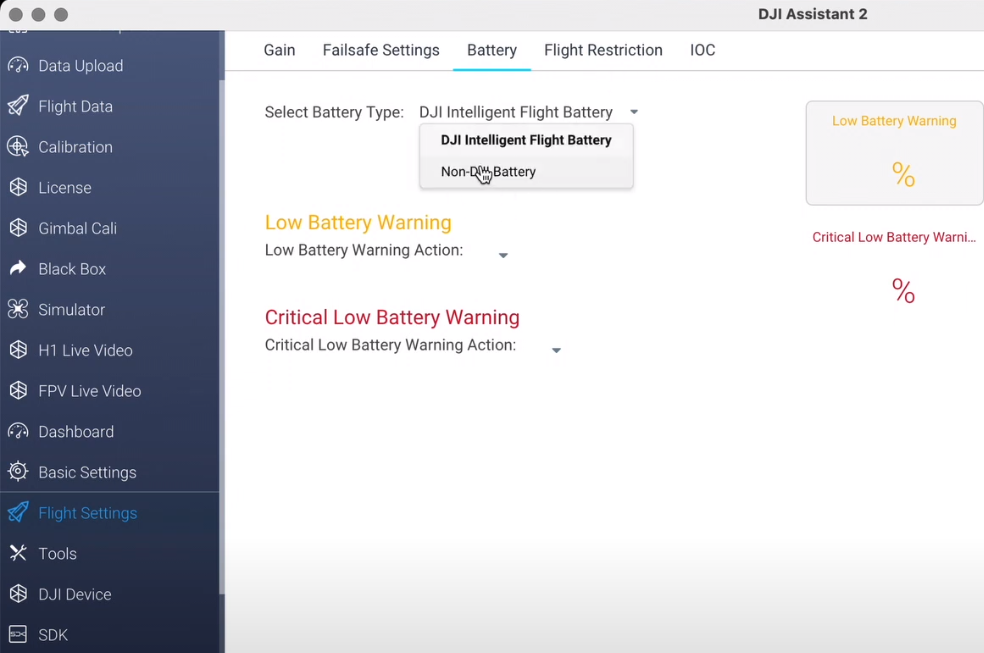Expand Critical Low Battery Warning Action dropdown
This screenshot has height=653, width=984.
[x=556, y=351]
